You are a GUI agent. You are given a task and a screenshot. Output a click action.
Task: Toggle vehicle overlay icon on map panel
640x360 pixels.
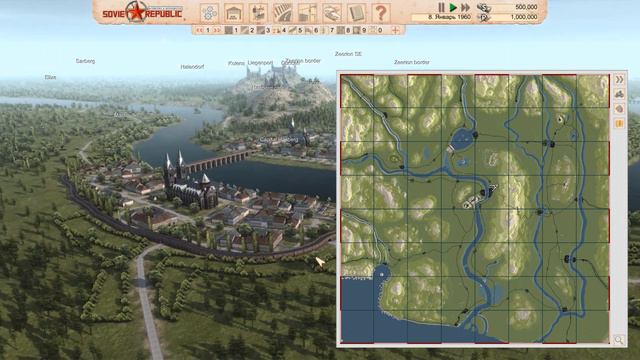click(619, 94)
